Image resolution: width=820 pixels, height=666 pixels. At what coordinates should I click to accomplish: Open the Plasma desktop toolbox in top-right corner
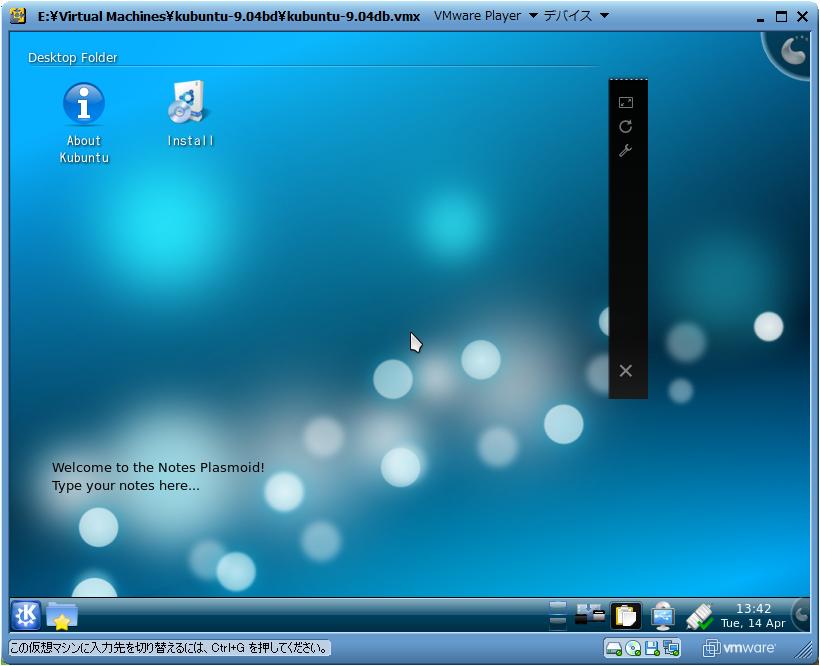(793, 49)
